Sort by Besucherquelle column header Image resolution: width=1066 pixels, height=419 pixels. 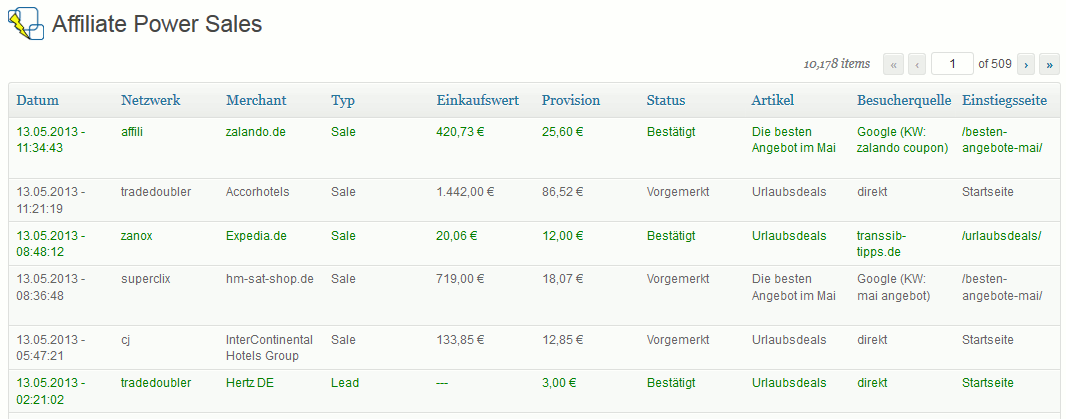coord(904,100)
